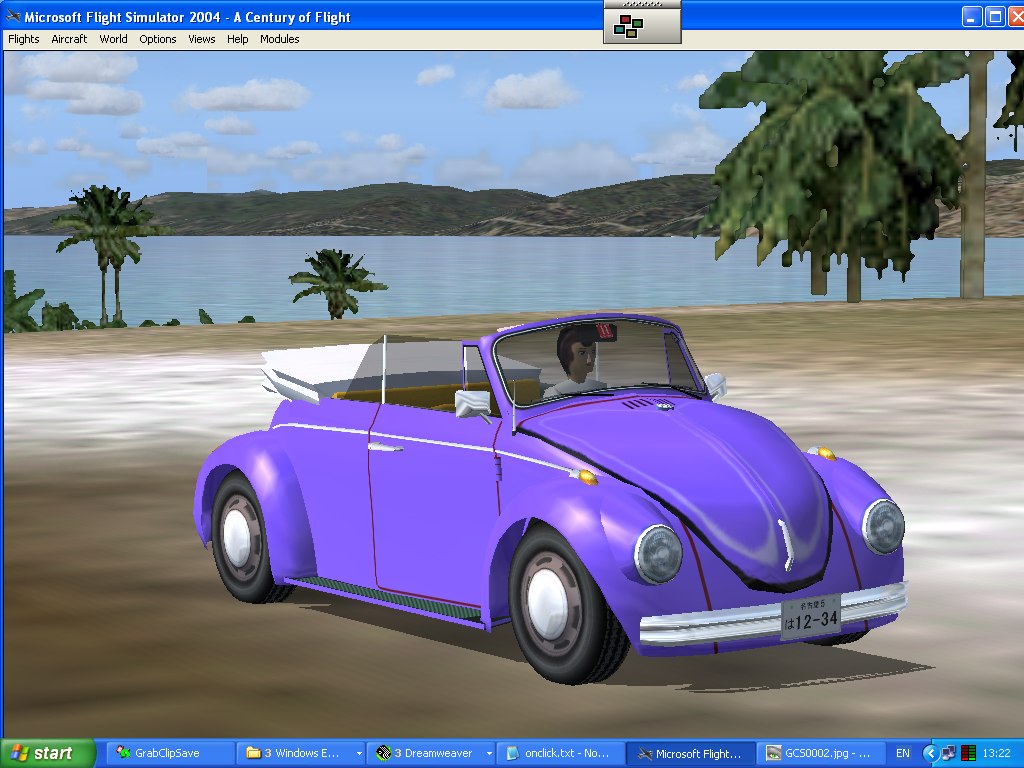The height and width of the screenshot is (768, 1024).
Task: Click the 13:22 taskbar clock
Action: click(996, 754)
